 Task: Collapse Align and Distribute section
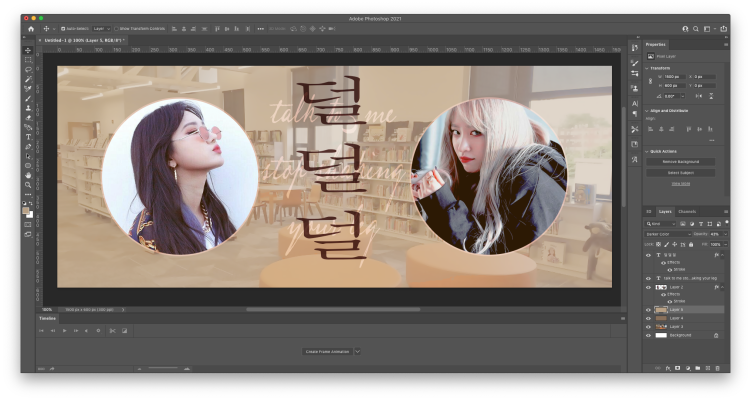(x=647, y=111)
